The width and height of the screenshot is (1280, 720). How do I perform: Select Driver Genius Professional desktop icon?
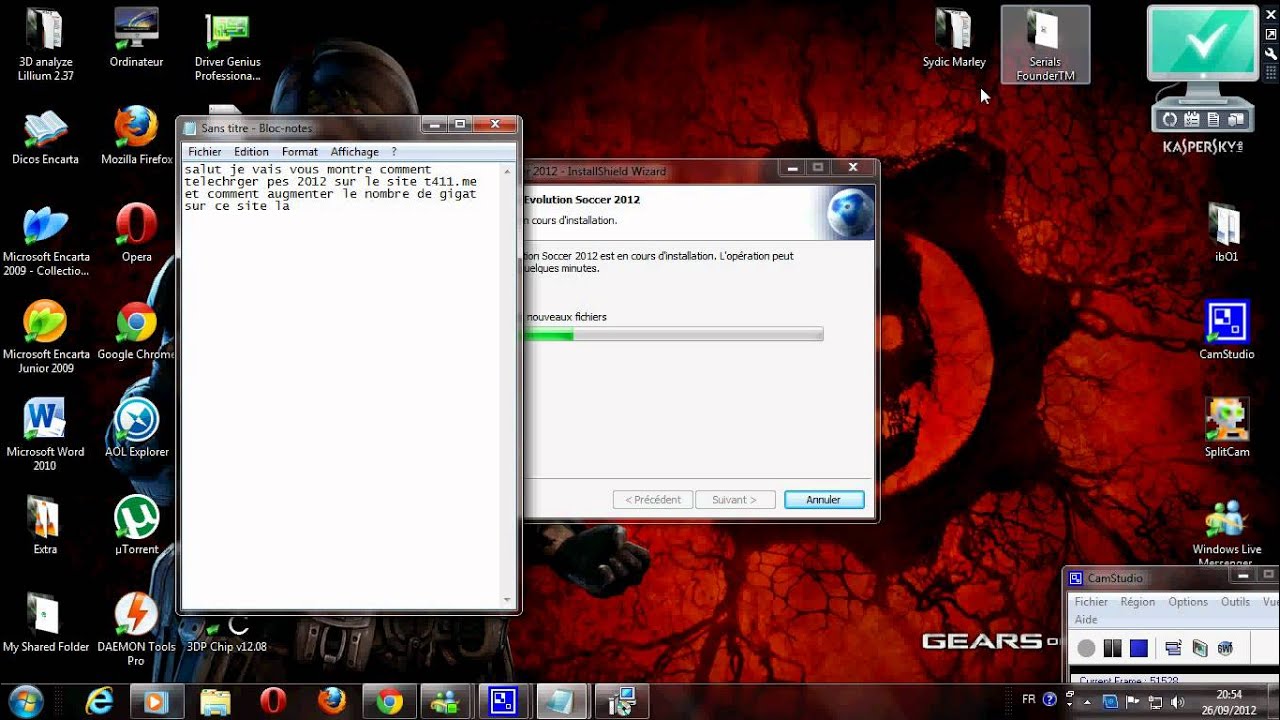click(x=227, y=47)
